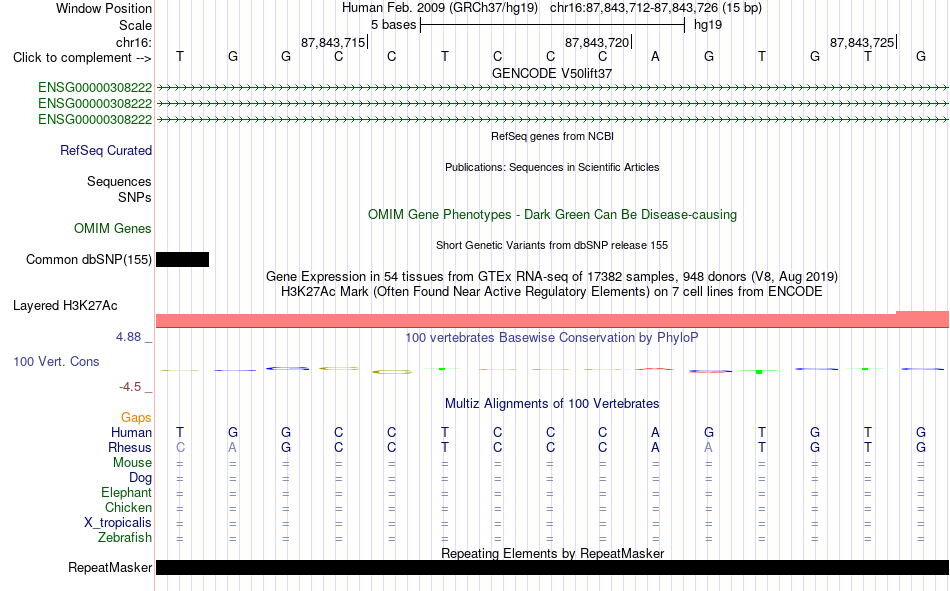
Task: Click the RepeatMasker black repeat element bar
Action: pos(552,567)
